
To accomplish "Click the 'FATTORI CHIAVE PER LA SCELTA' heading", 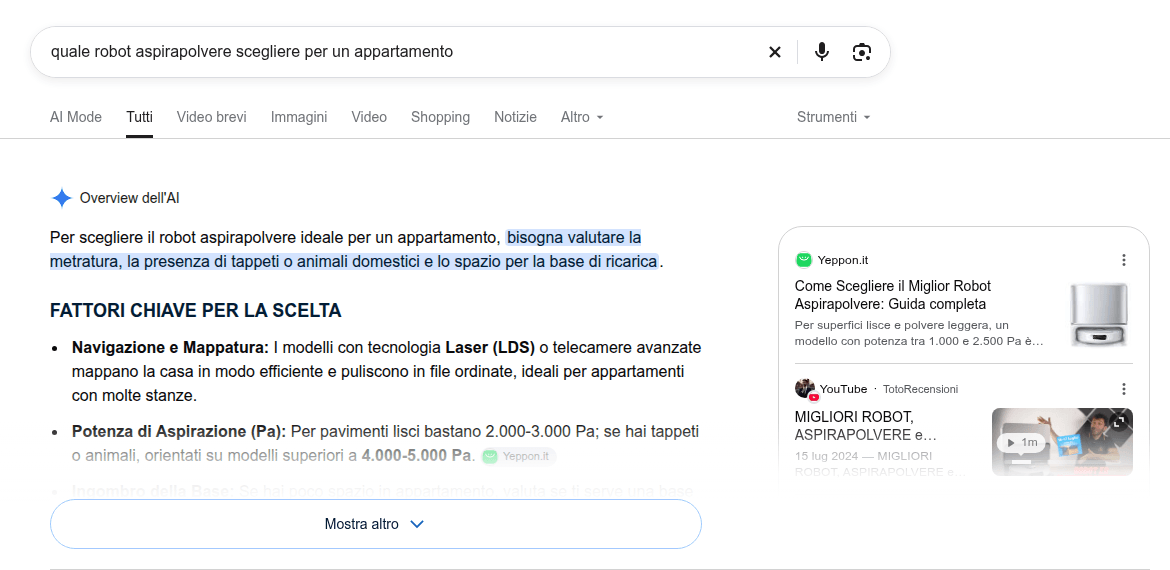I will (195, 310).
